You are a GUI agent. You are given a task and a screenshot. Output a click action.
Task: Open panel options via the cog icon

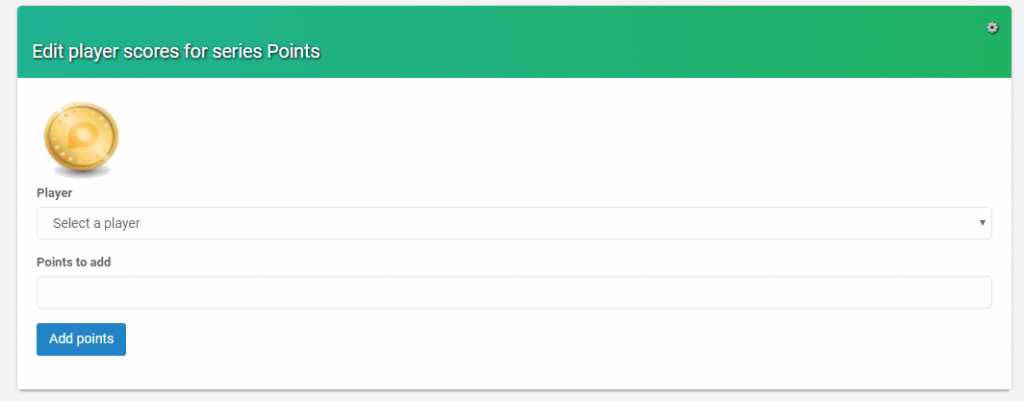992,27
